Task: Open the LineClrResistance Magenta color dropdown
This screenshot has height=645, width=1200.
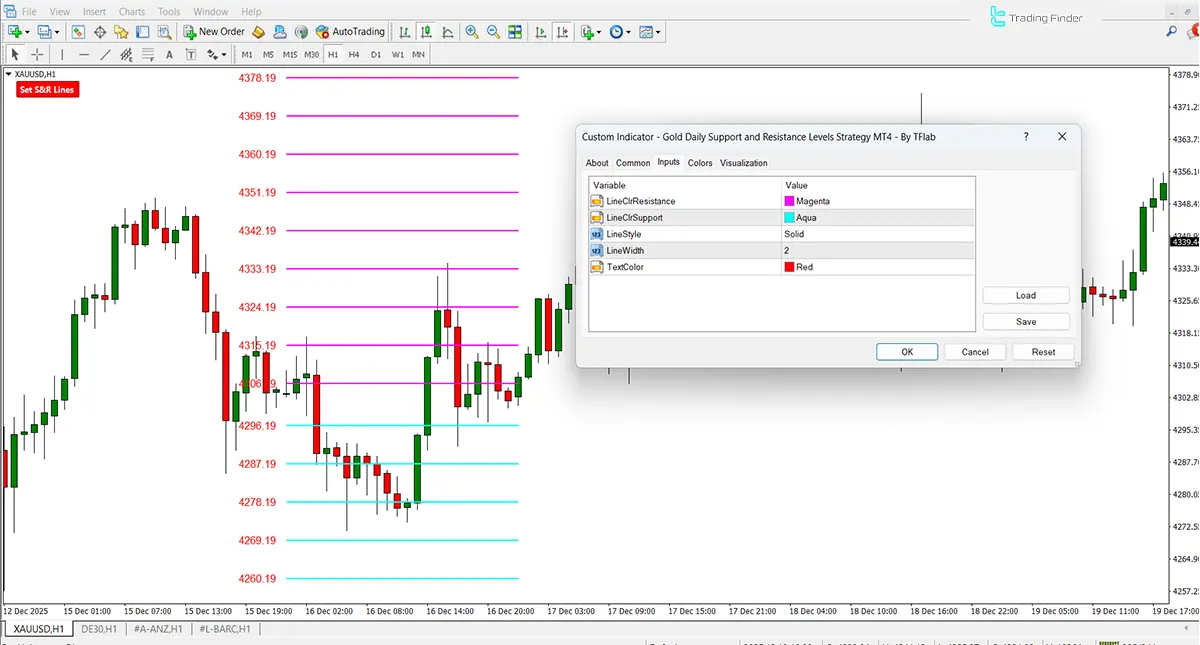Action: 878,200
